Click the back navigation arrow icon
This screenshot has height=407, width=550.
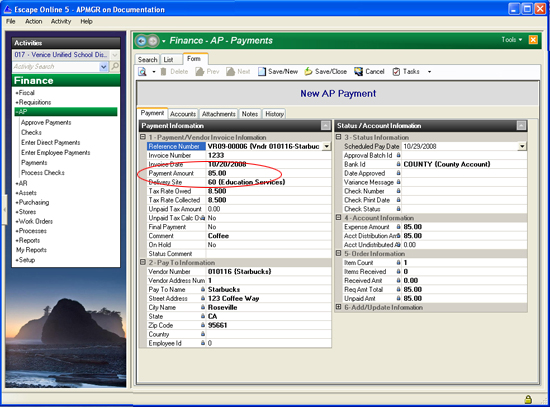click(x=141, y=41)
